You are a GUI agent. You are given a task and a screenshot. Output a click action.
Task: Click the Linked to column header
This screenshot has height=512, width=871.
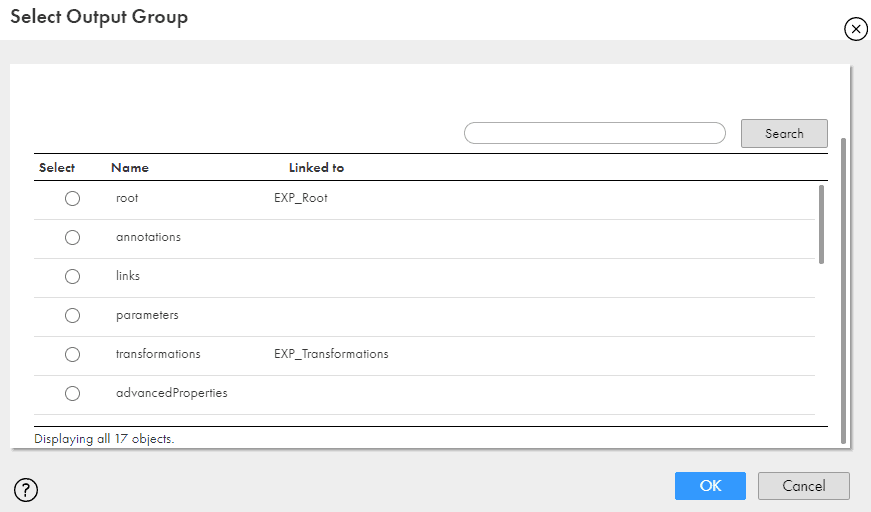click(x=316, y=168)
